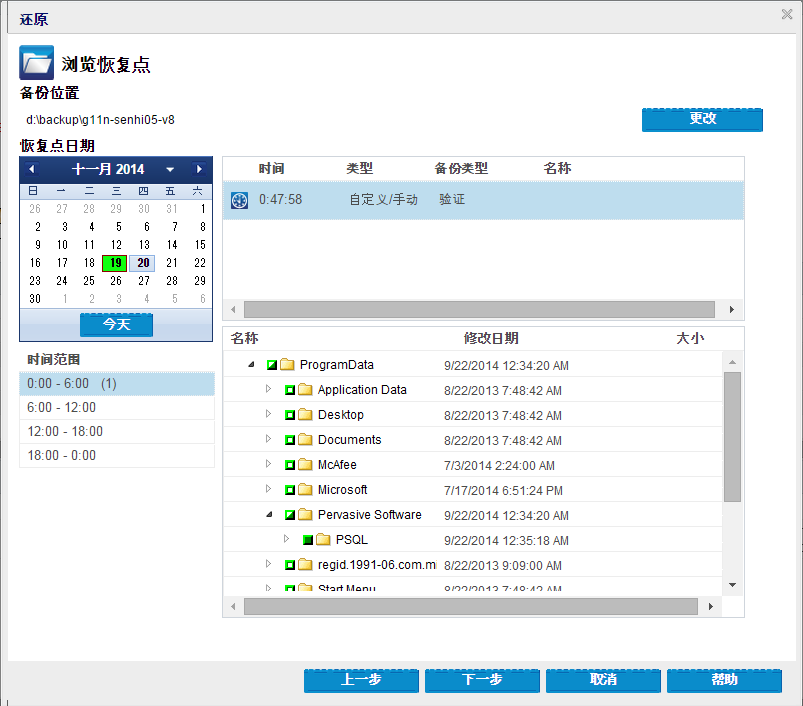The width and height of the screenshot is (803, 706).
Task: Click the ProgramData folder icon
Action: tap(287, 365)
